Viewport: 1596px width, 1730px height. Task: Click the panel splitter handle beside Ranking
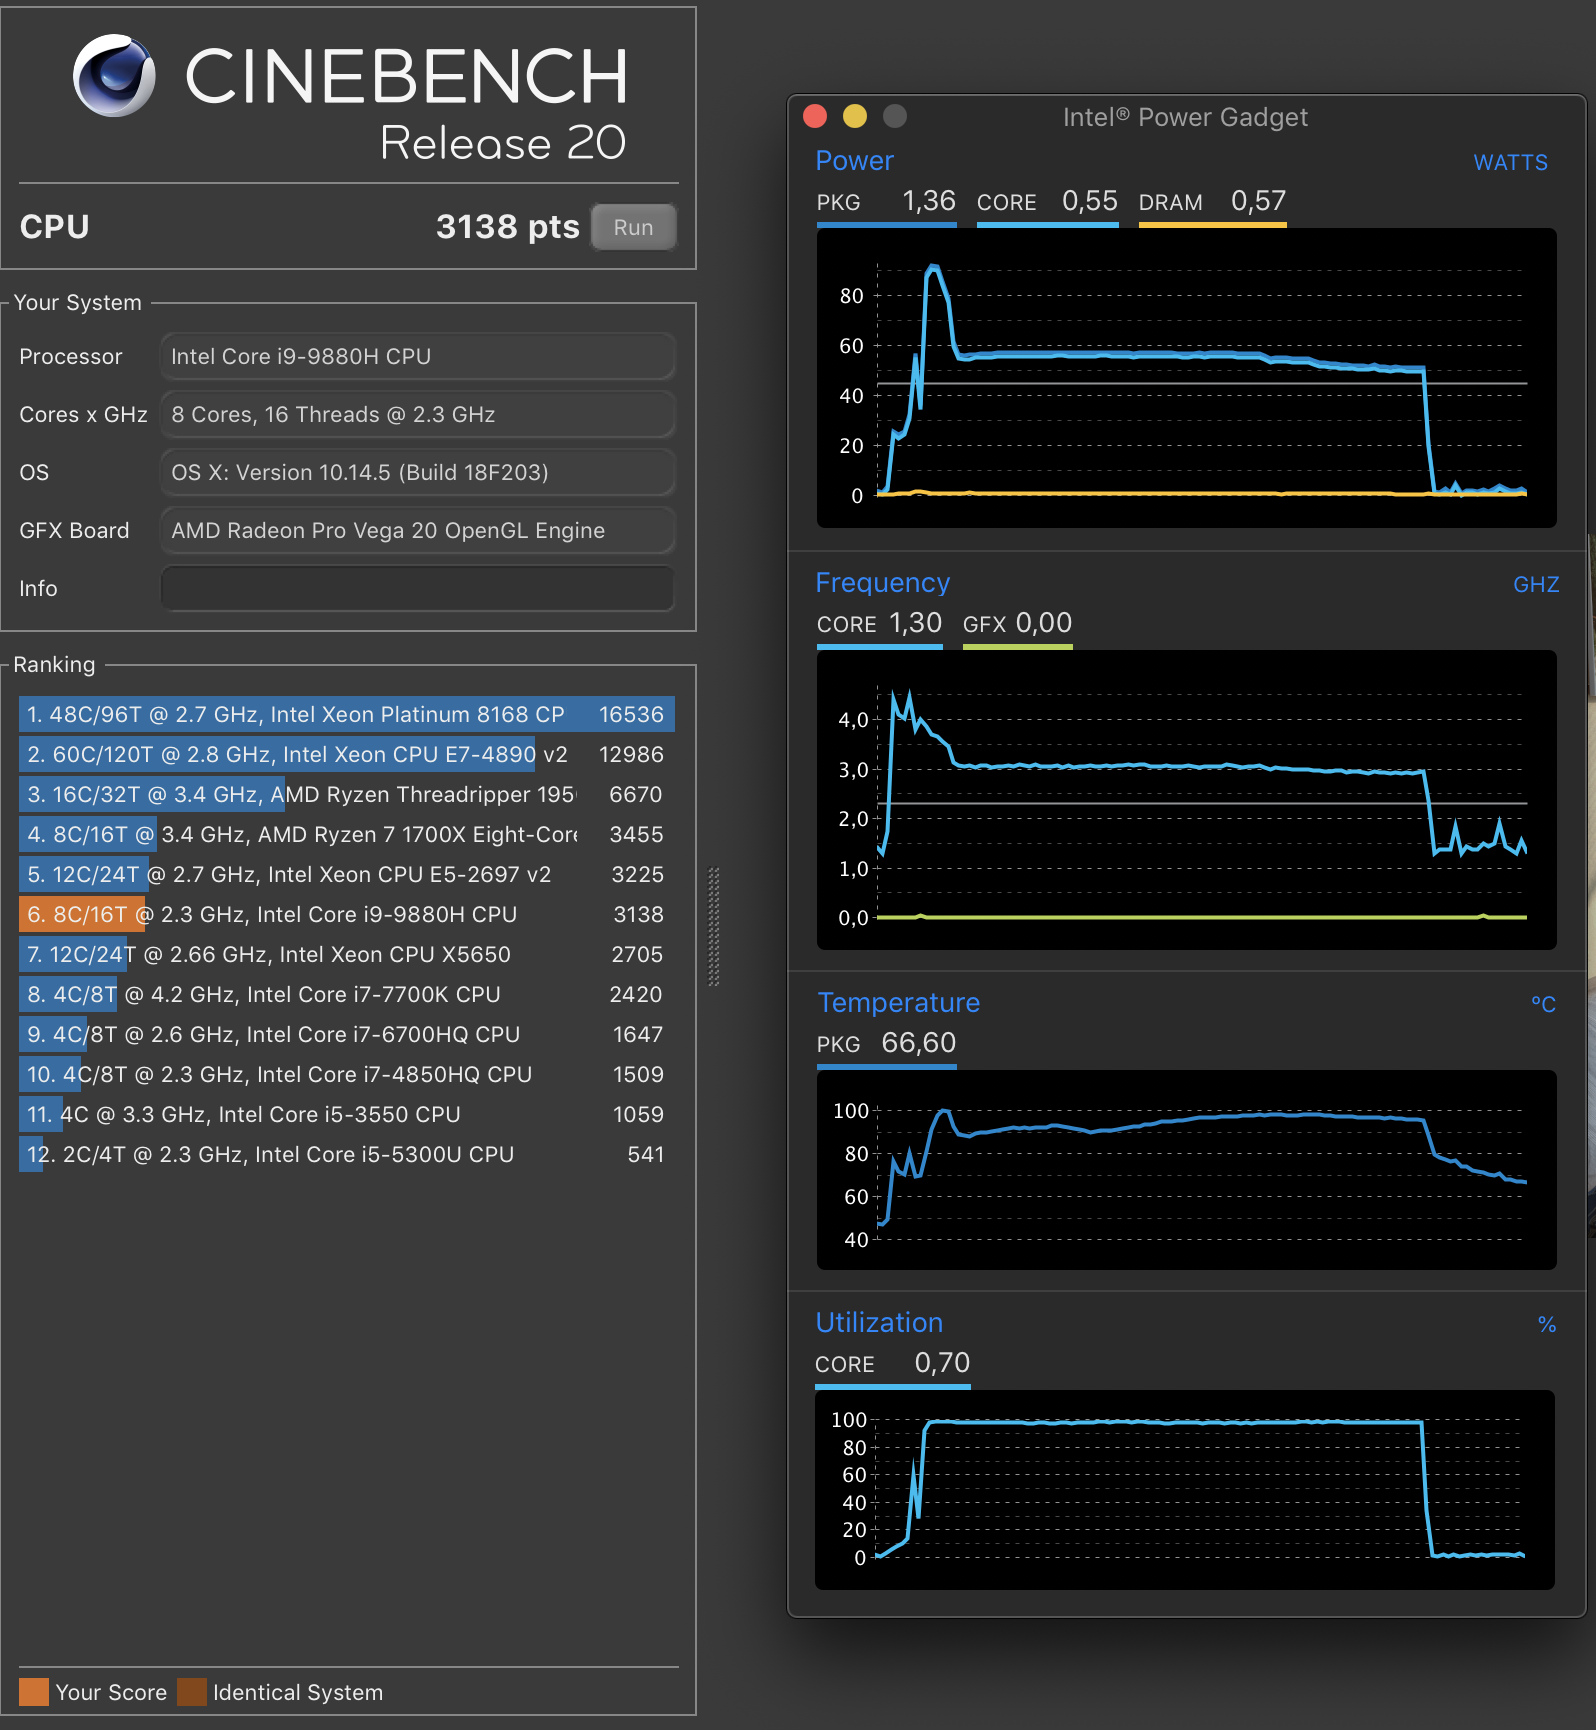pos(714,927)
